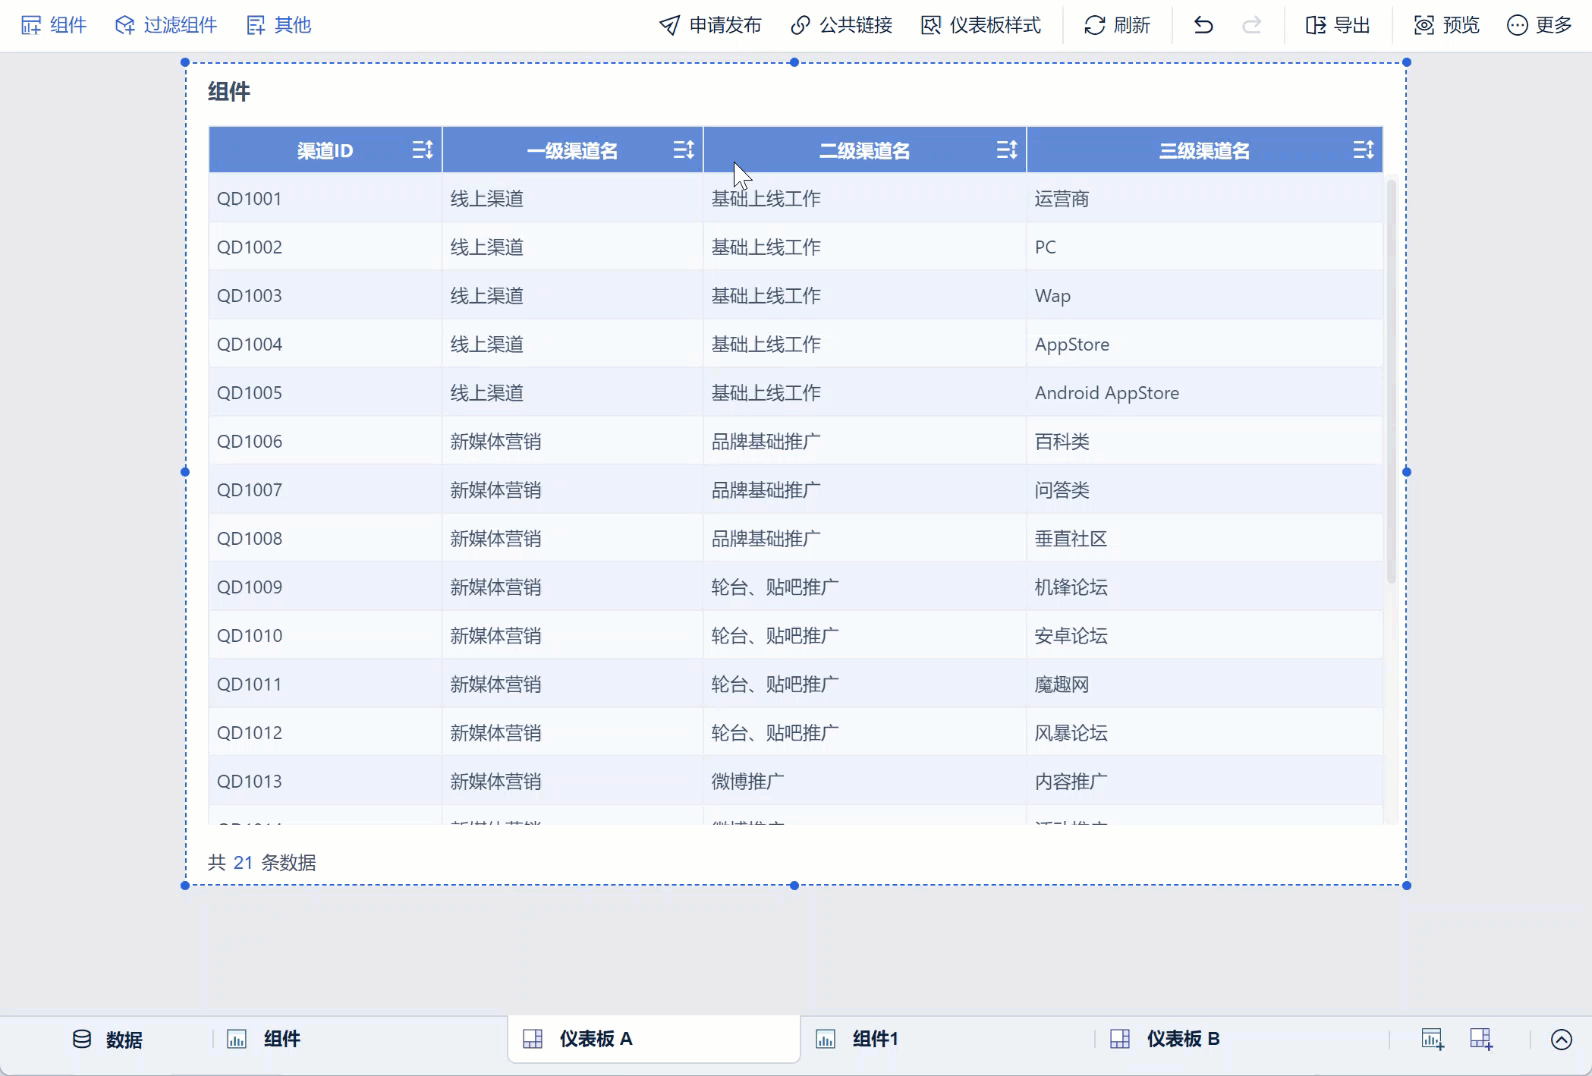The image size is (1592, 1076).
Task: Undo the last action
Action: [1203, 25]
